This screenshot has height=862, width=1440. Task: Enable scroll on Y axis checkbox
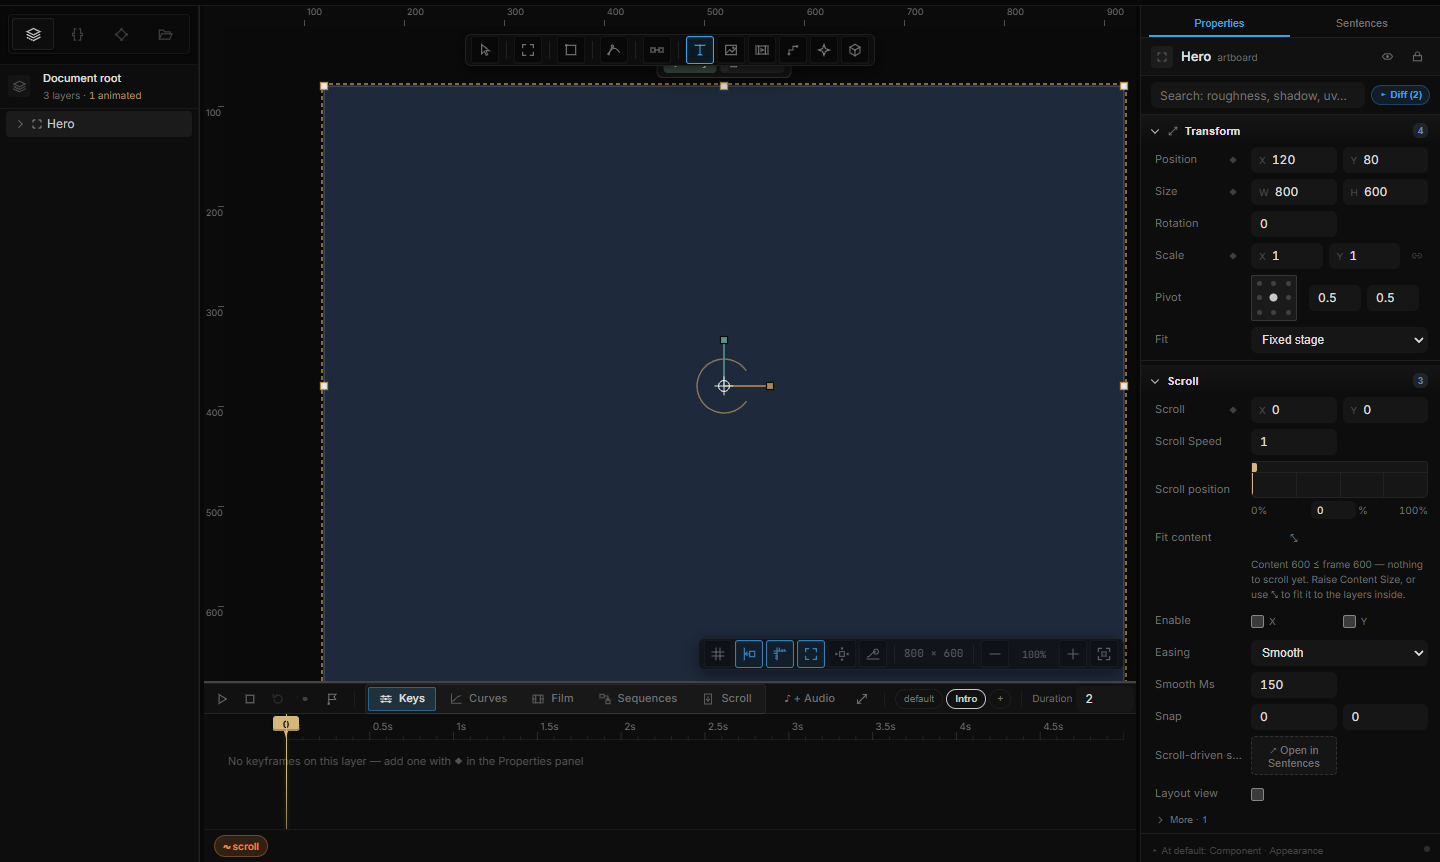[x=1350, y=621]
